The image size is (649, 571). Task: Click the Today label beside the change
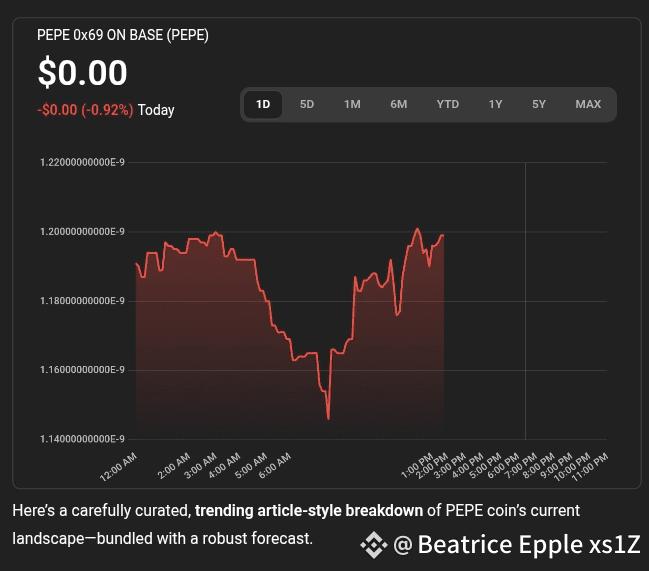tap(156, 110)
